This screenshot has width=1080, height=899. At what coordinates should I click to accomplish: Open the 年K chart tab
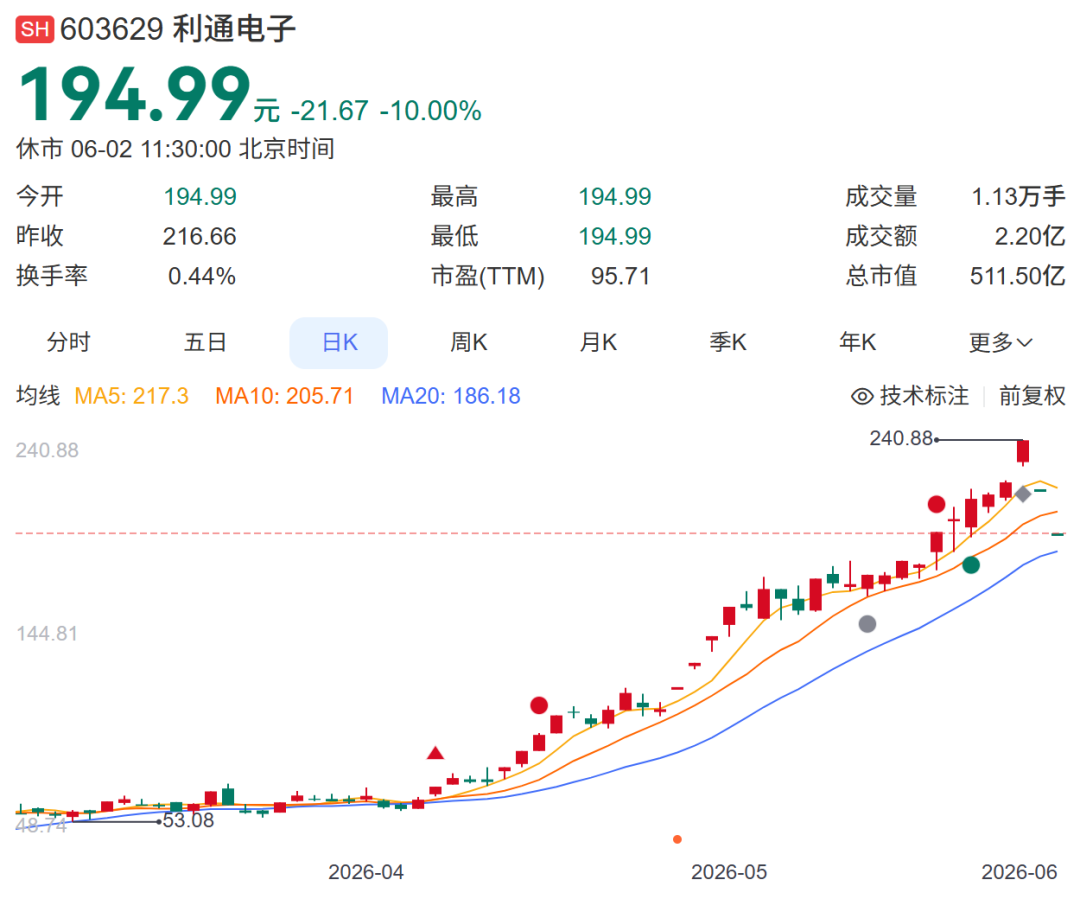858,342
